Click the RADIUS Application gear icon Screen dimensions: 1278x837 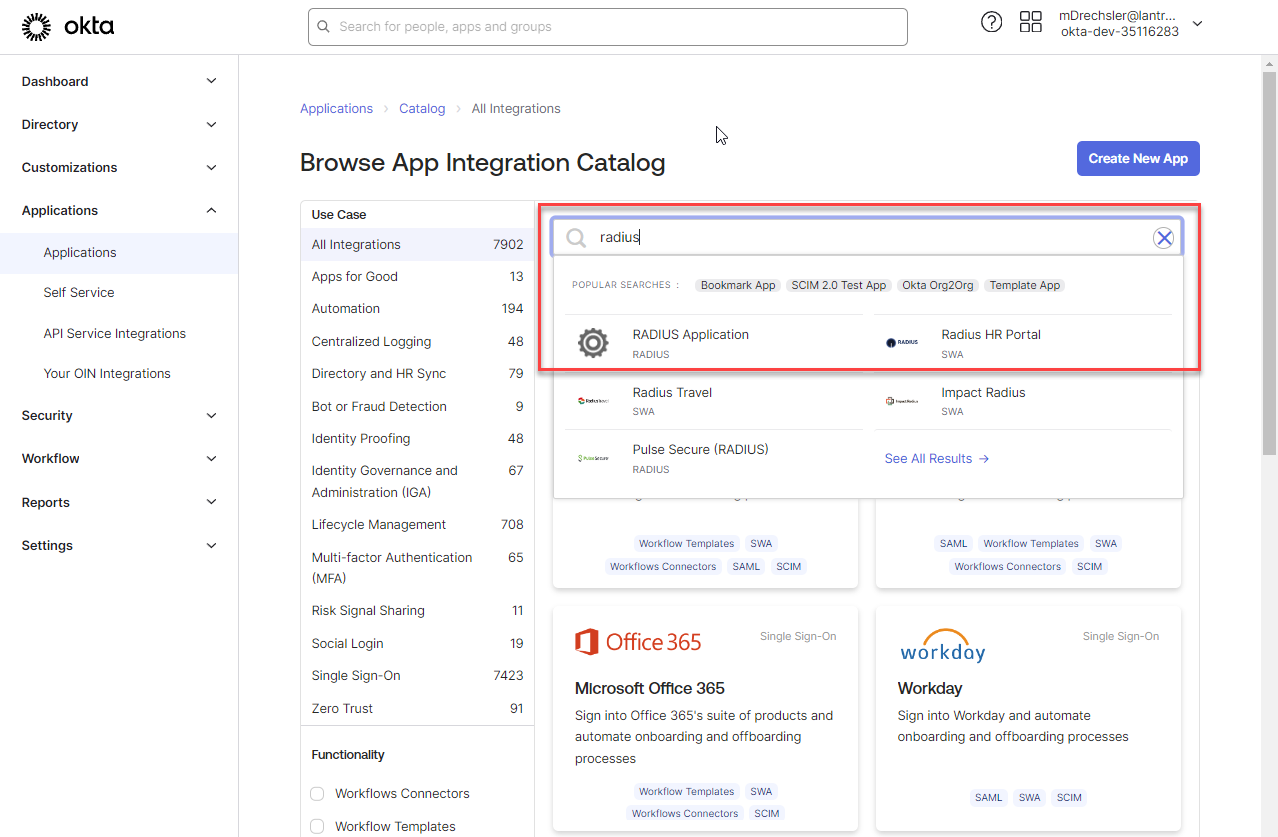(593, 343)
